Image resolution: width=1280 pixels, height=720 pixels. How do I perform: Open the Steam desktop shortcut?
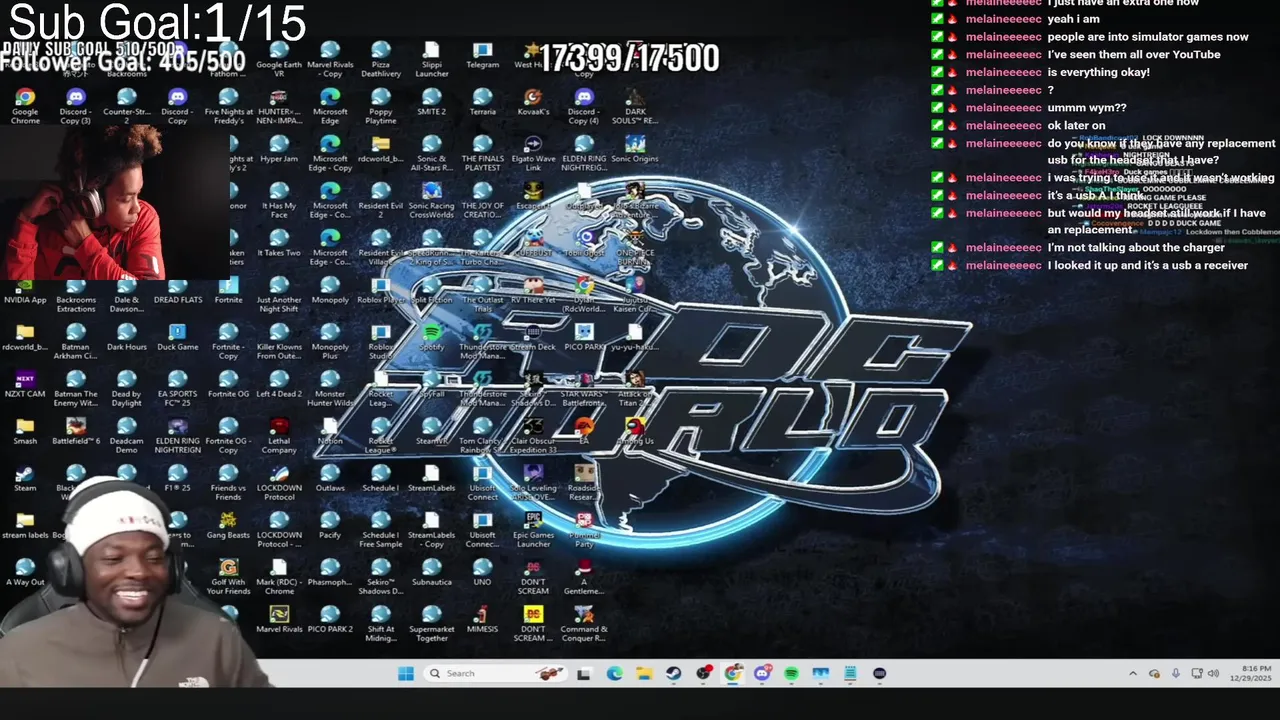(x=25, y=478)
